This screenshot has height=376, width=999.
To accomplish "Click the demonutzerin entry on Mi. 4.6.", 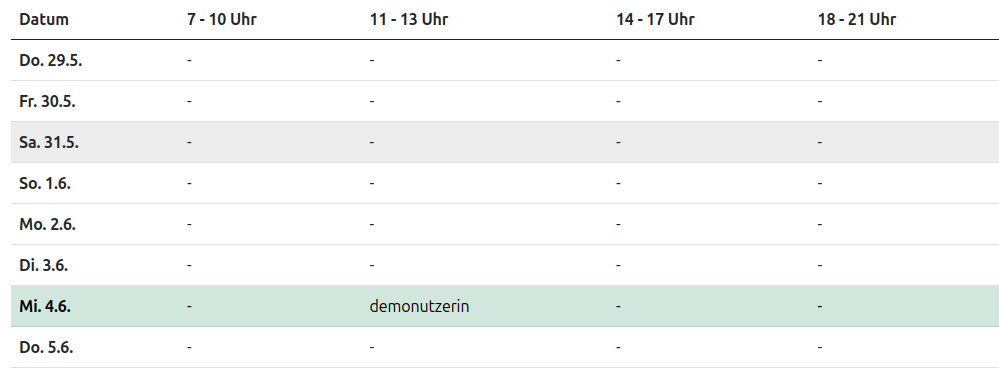I will (x=419, y=307).
